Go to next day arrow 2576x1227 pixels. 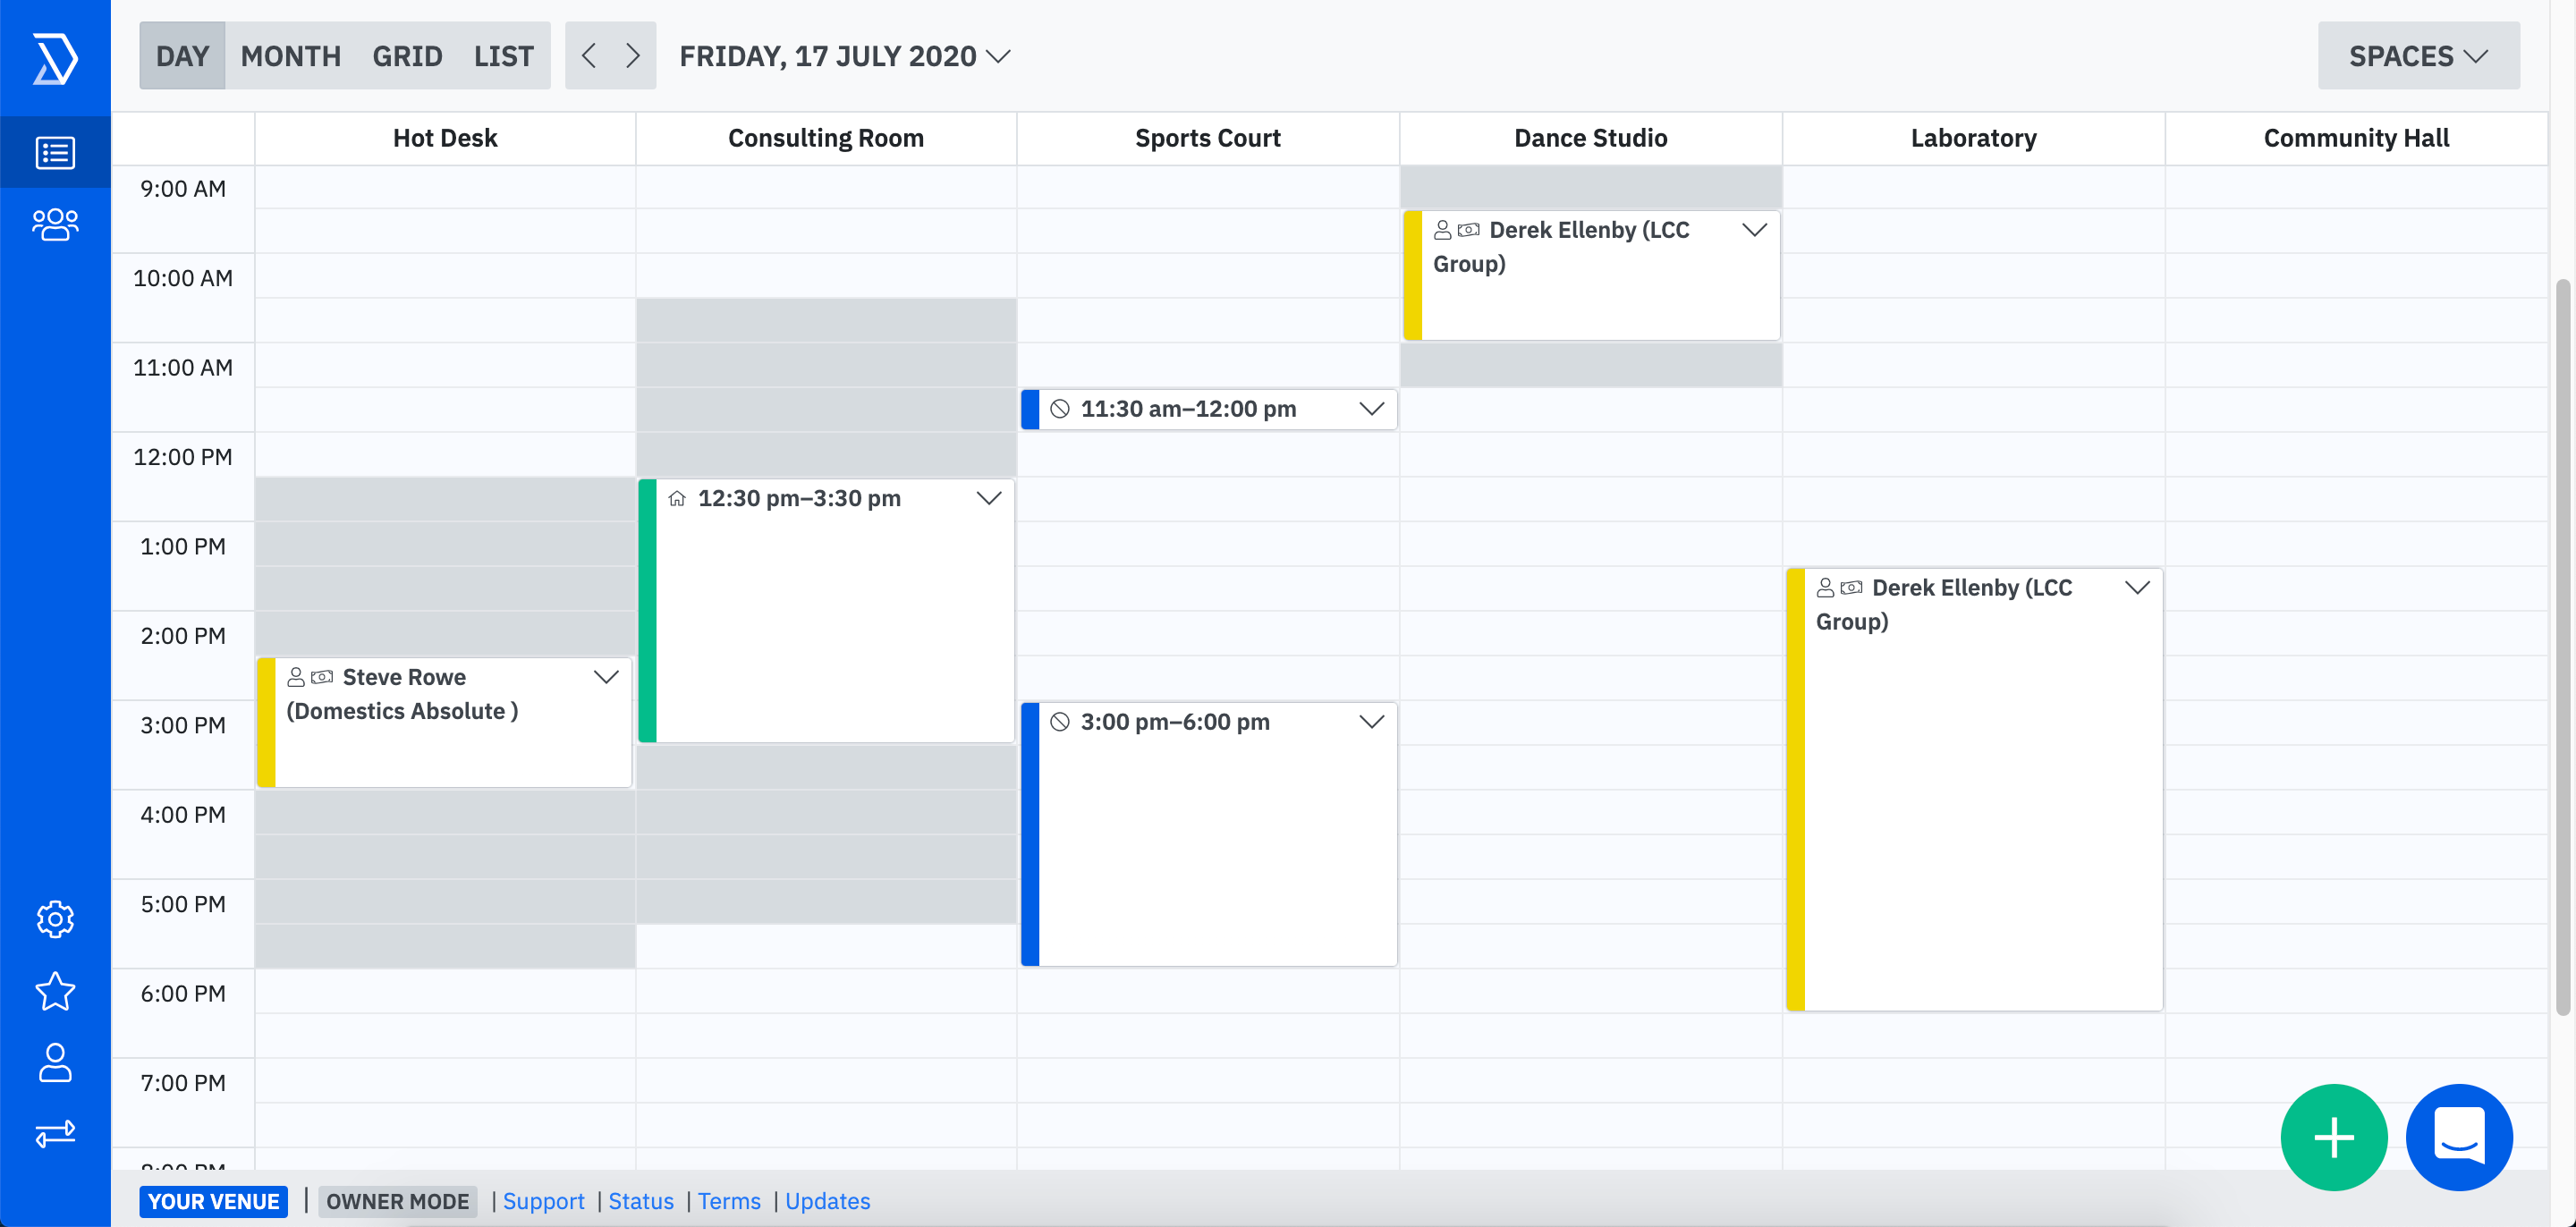click(x=632, y=56)
